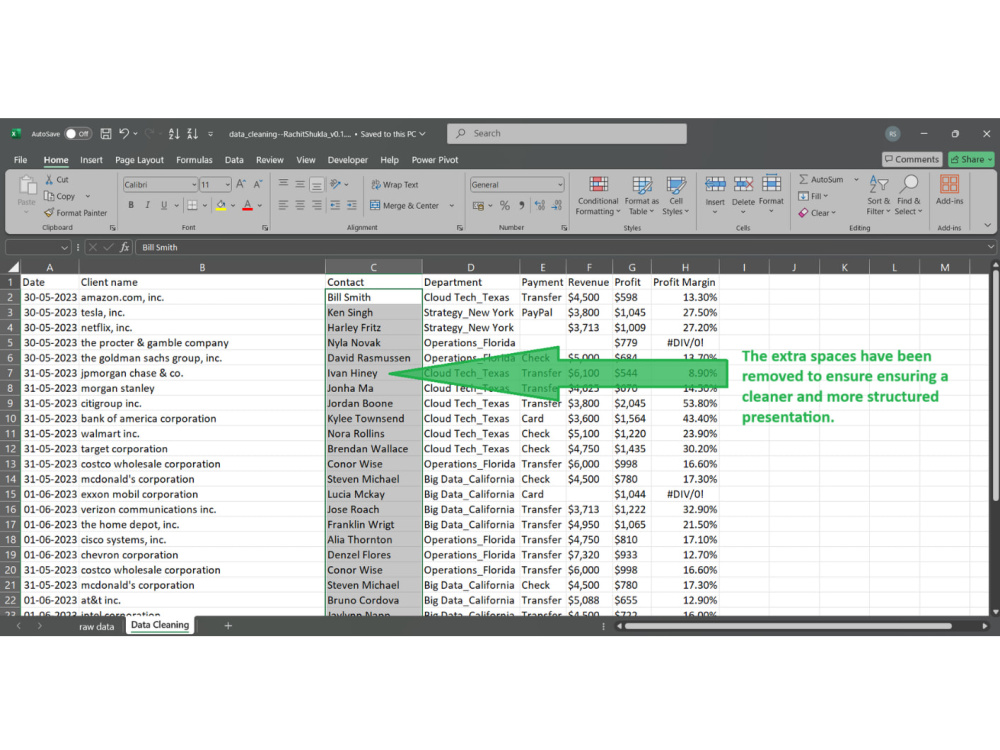The width and height of the screenshot is (1000, 750).
Task: Open the General number format dropdown
Action: [x=560, y=184]
